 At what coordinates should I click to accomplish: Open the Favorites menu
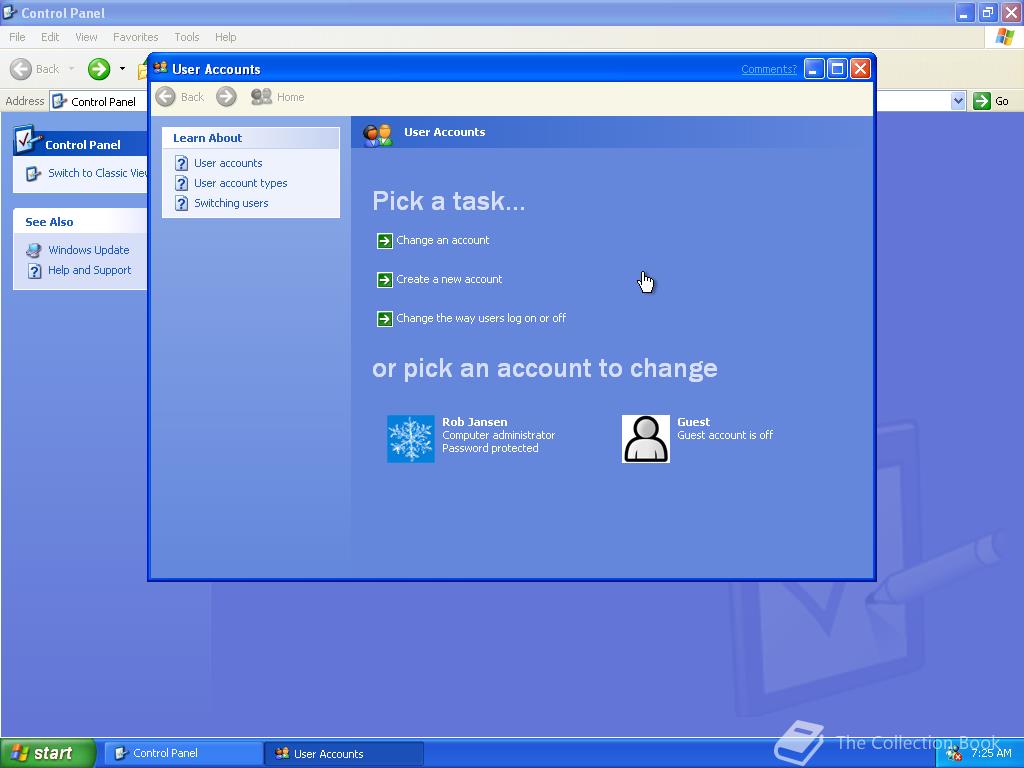(135, 37)
